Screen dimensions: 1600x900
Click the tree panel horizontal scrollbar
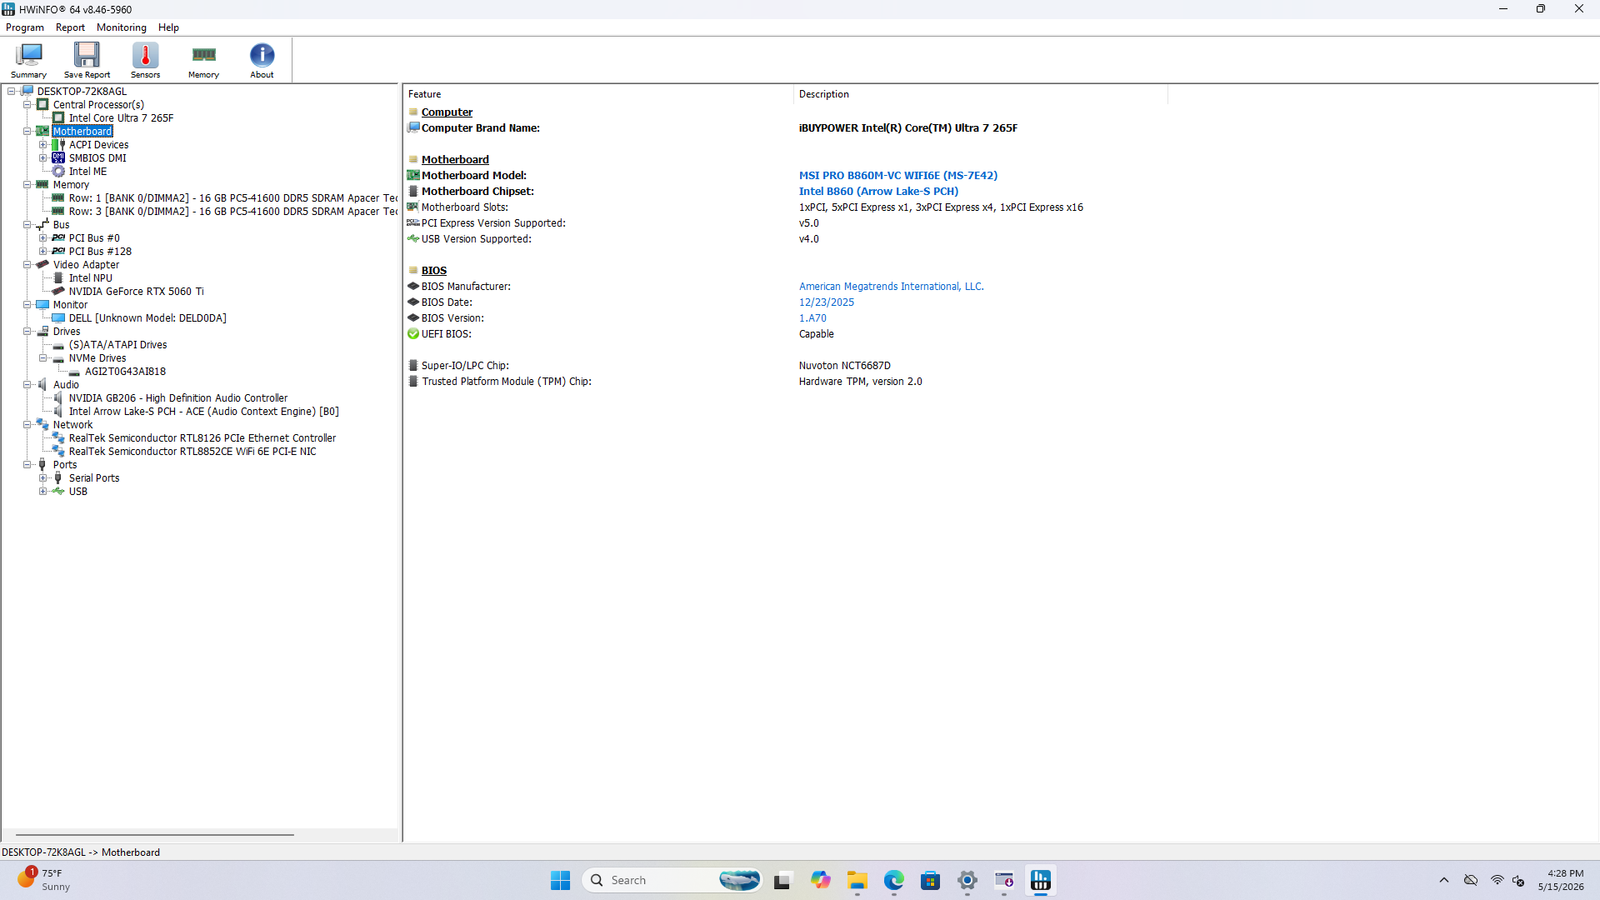tap(155, 834)
